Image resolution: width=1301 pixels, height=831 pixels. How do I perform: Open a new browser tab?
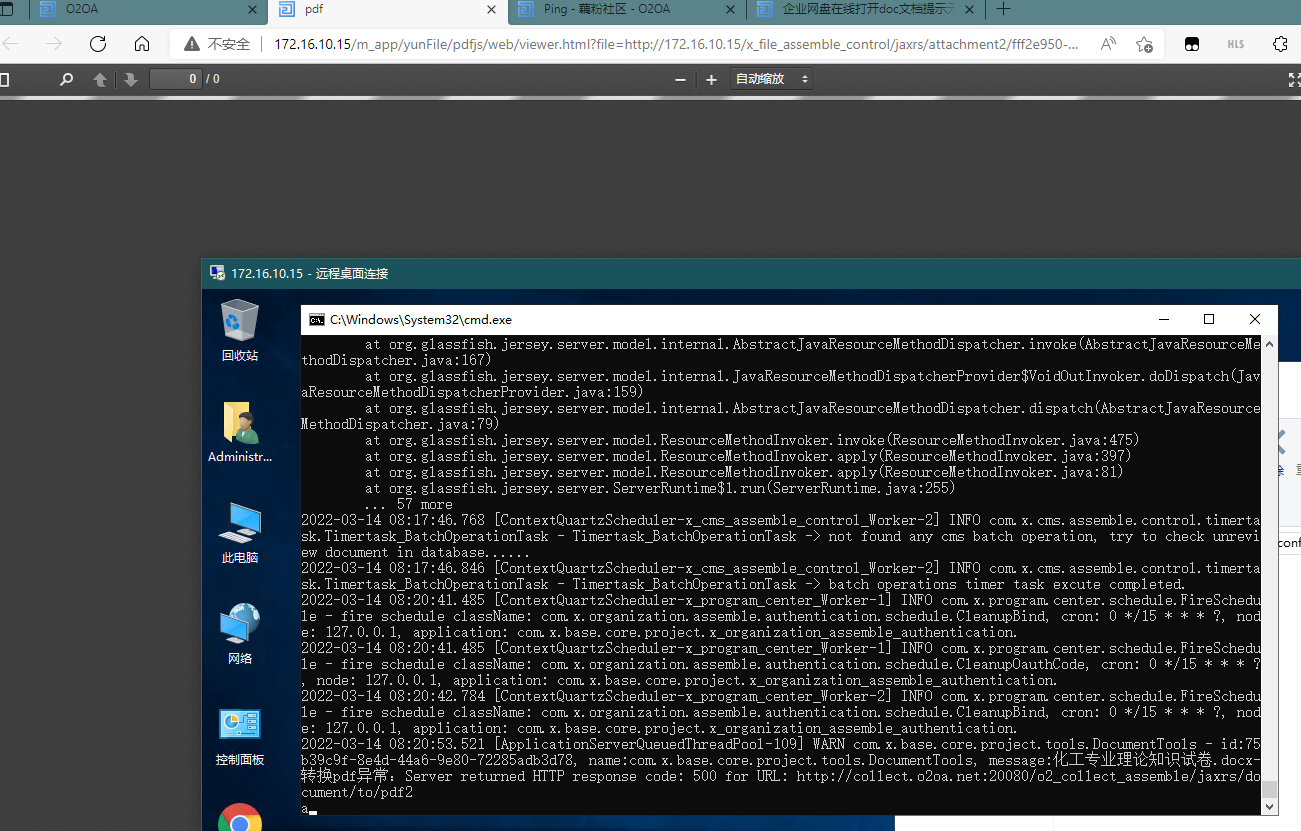[x=1004, y=9]
